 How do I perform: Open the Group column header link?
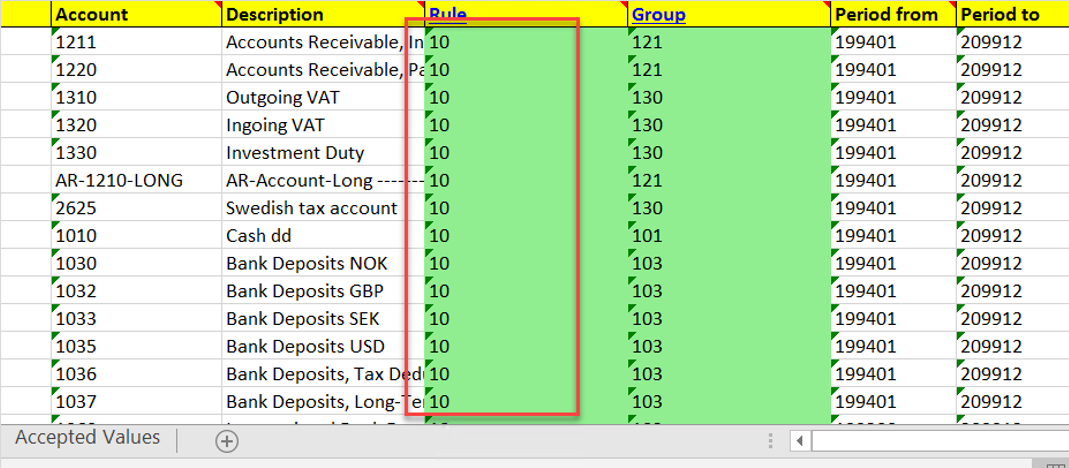[x=659, y=14]
